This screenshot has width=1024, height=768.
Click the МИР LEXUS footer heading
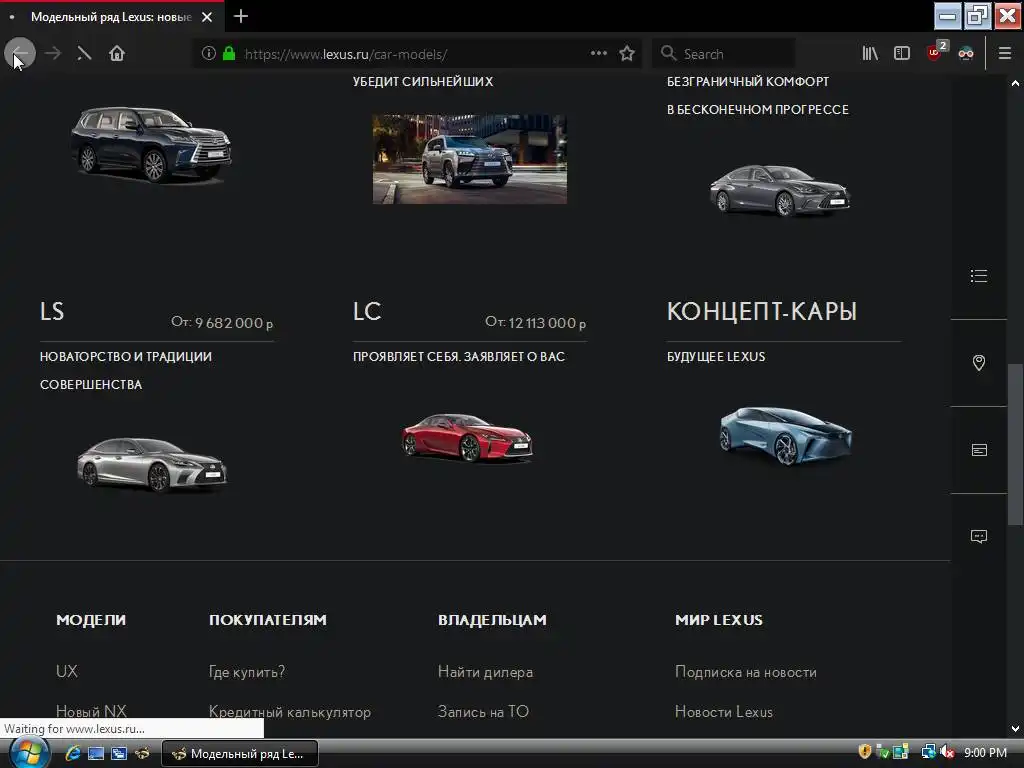point(718,620)
